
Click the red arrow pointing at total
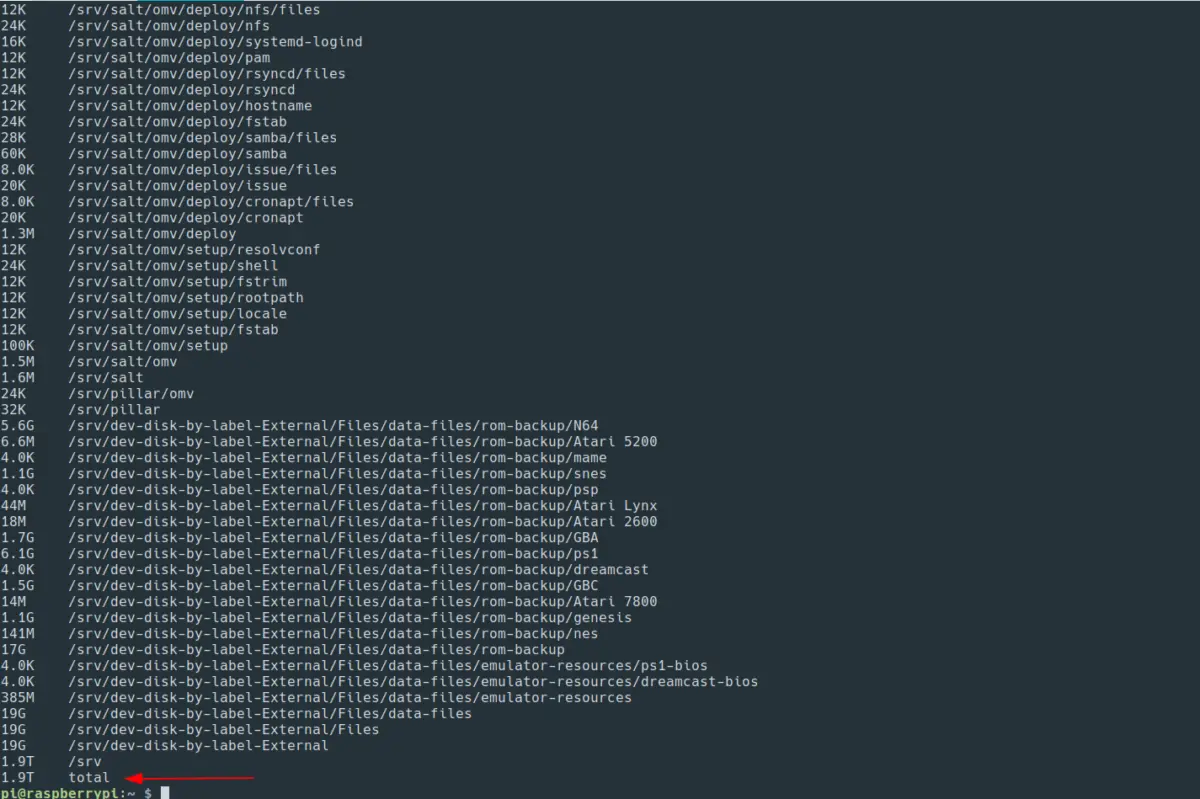coord(190,777)
